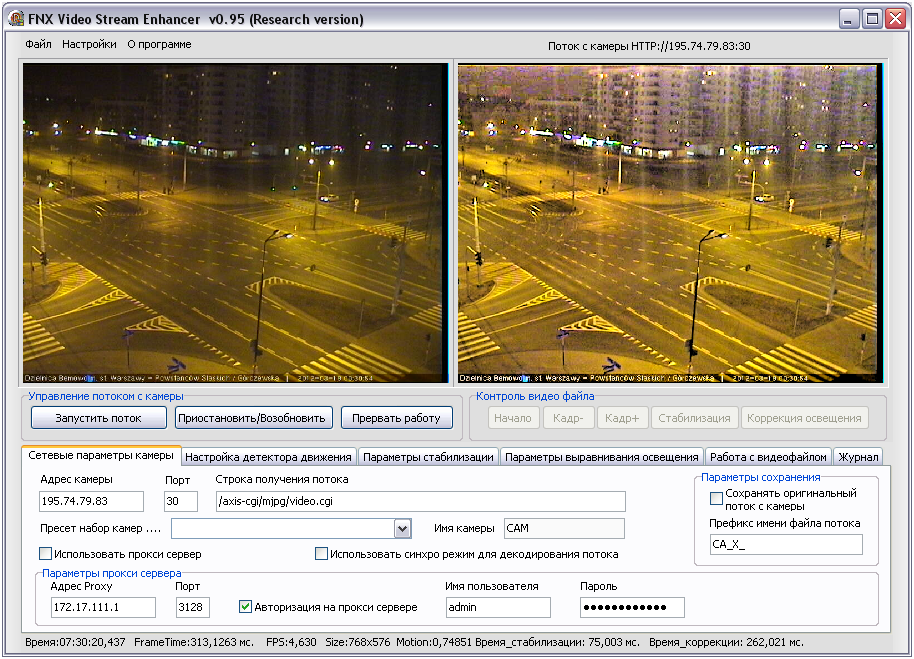The width and height of the screenshot is (914, 659).
Task: Click the Коррекция освещения button
Action: coord(804,418)
